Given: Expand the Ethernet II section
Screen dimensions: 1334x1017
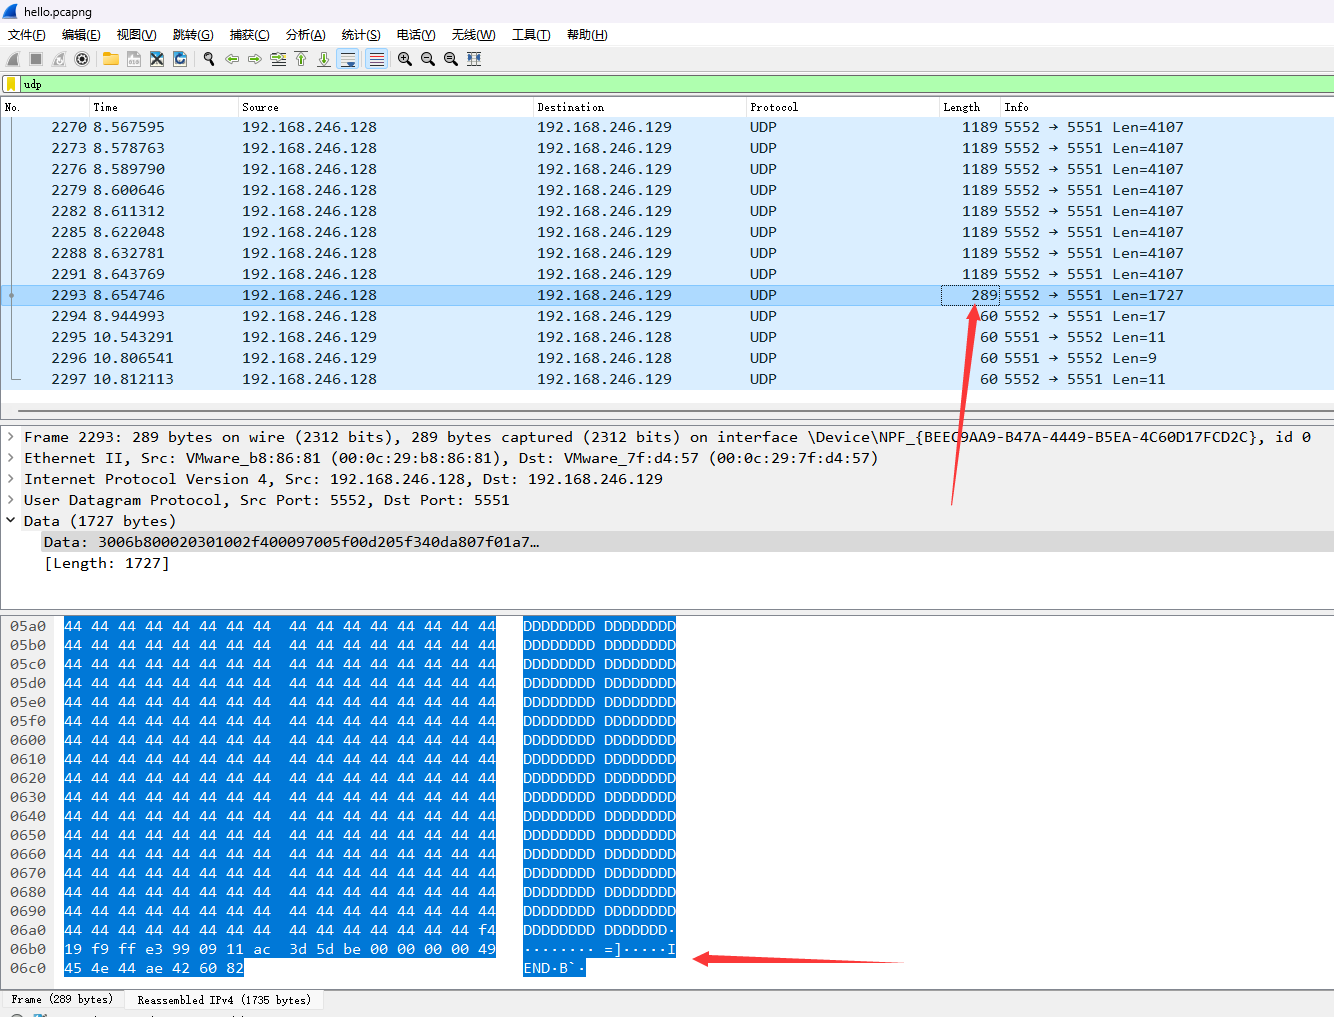Looking at the screenshot, I should [x=11, y=458].
